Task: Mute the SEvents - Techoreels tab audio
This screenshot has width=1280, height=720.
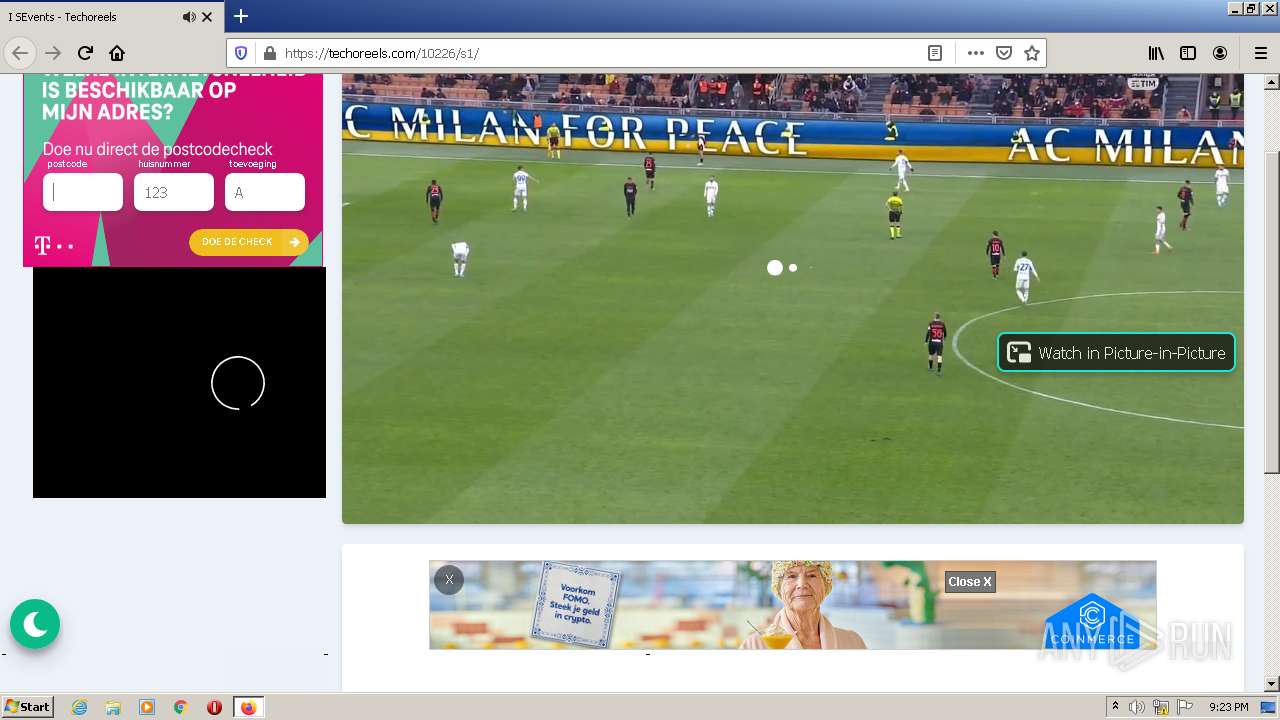Action: 189,17
